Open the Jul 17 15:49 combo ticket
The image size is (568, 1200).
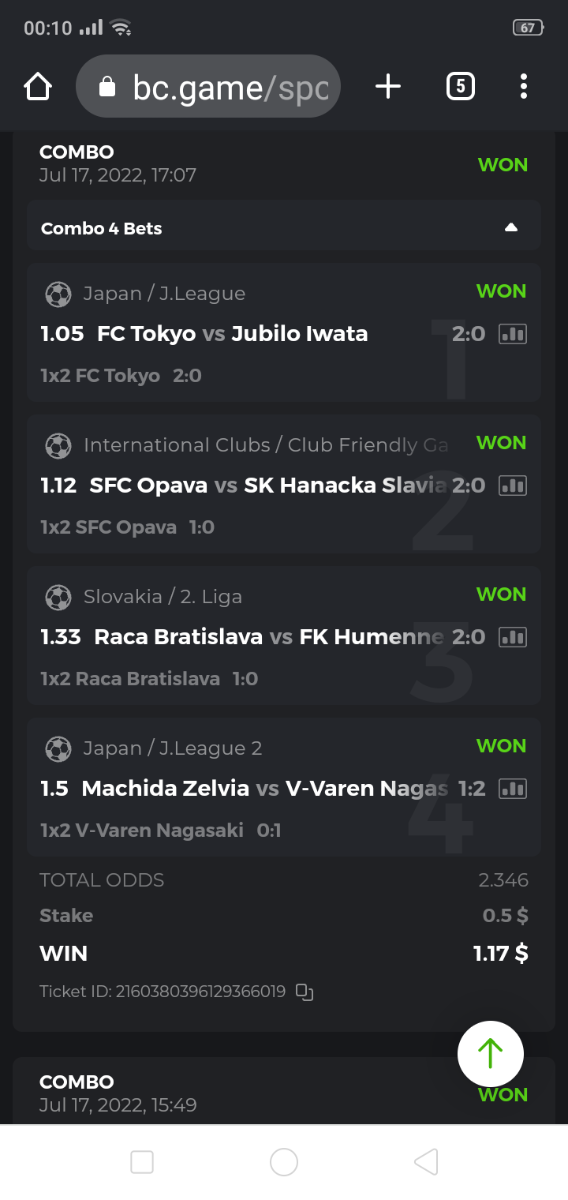tap(284, 1092)
